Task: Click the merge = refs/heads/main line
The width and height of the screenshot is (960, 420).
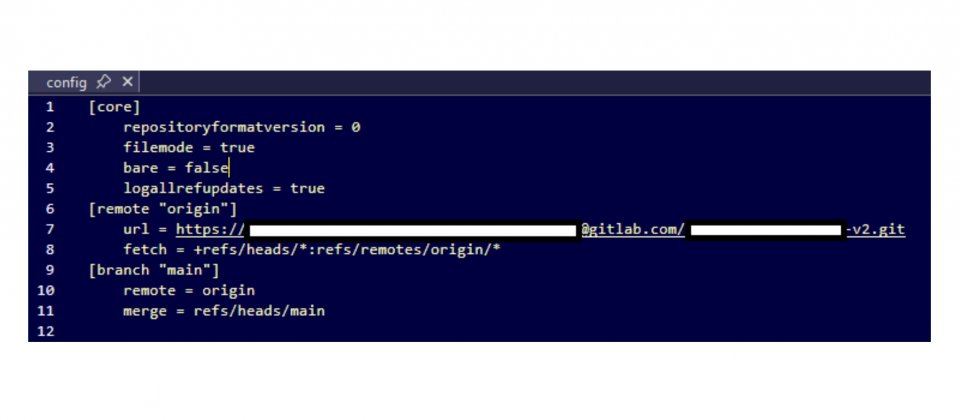Action: [x=224, y=311]
